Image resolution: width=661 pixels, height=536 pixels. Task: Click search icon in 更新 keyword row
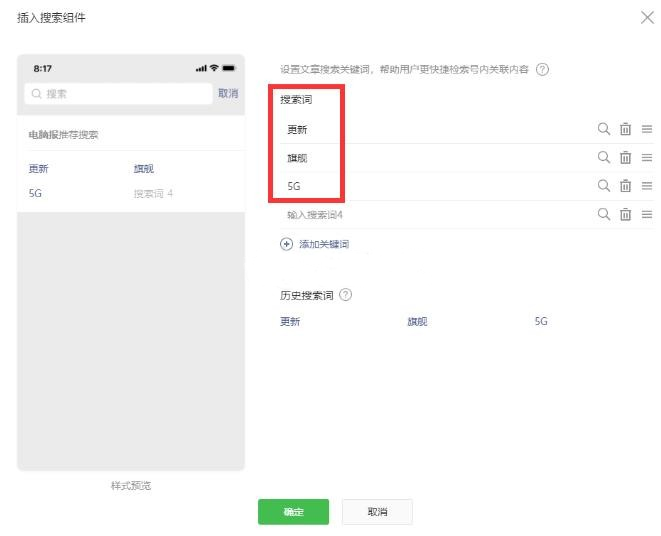(603, 129)
